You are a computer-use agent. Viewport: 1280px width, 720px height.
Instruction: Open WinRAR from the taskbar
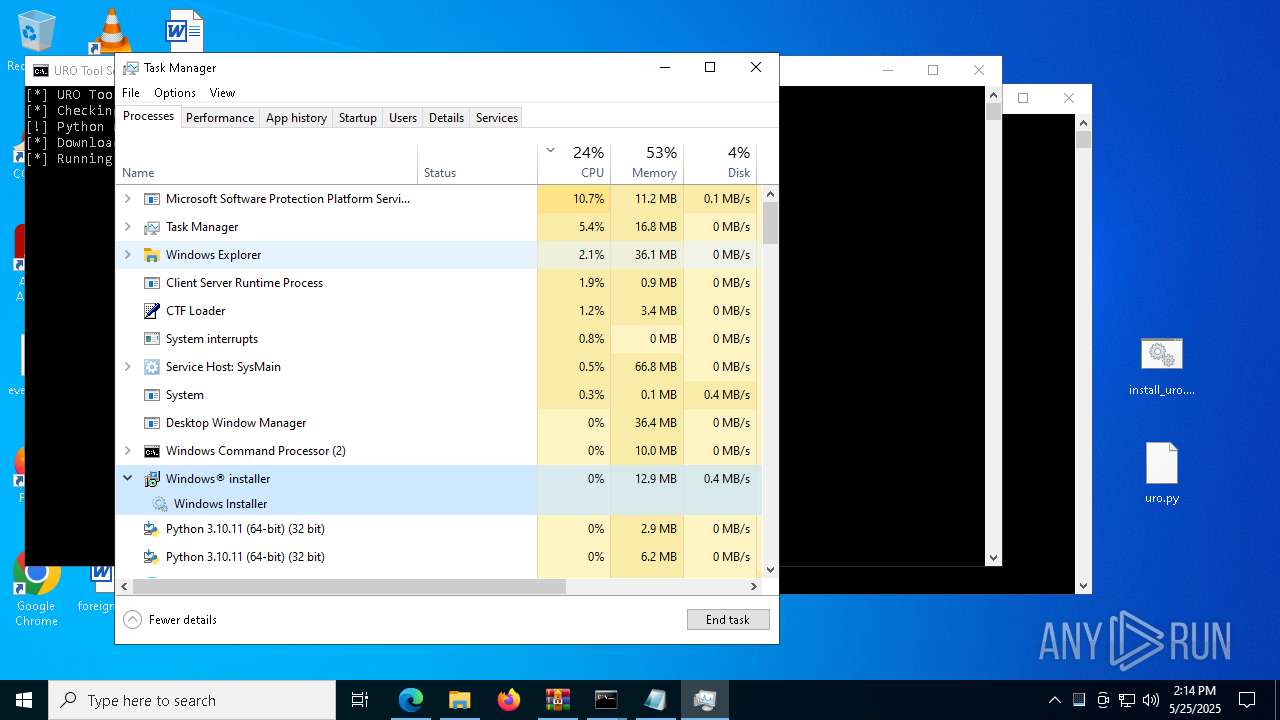tap(557, 700)
